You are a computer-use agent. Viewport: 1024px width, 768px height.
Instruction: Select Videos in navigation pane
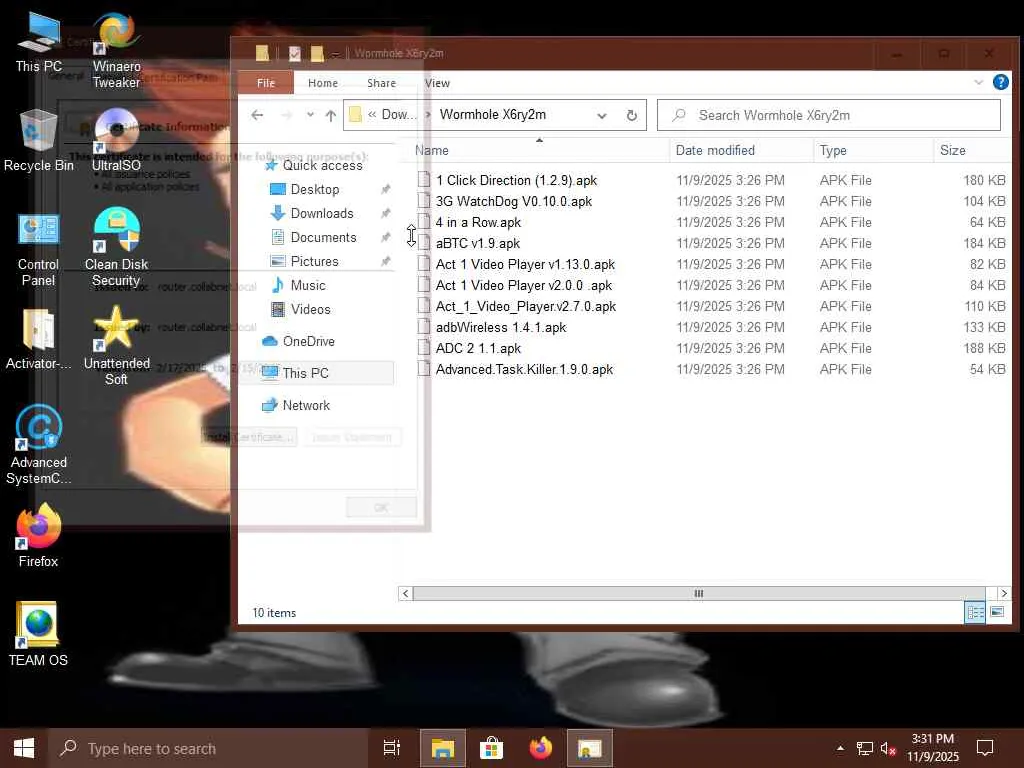coord(300,310)
